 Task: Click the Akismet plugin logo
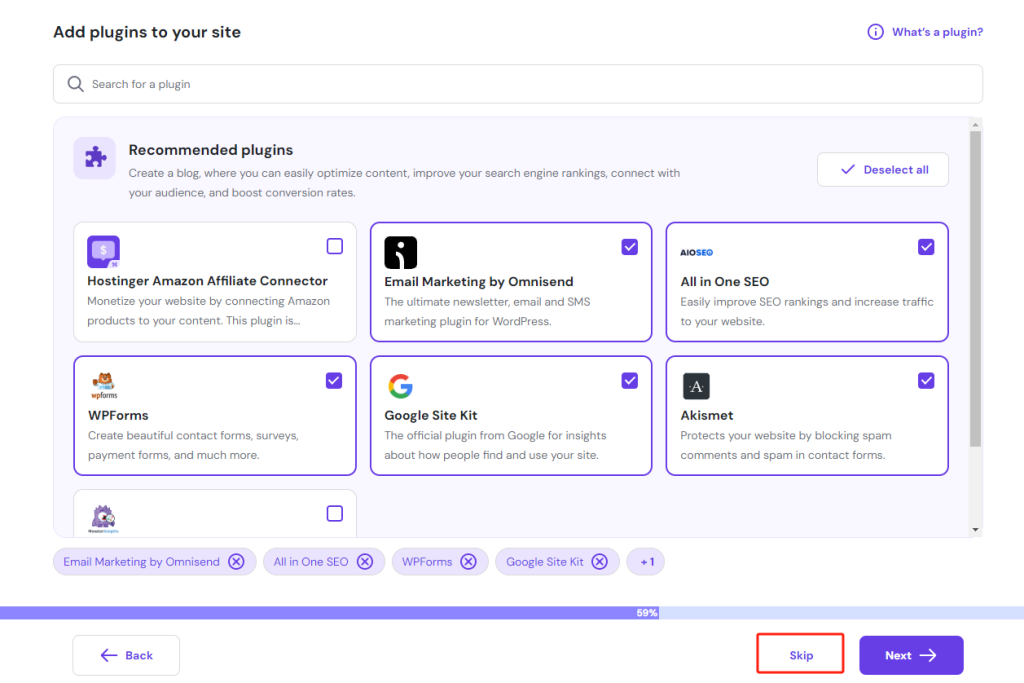click(x=696, y=386)
